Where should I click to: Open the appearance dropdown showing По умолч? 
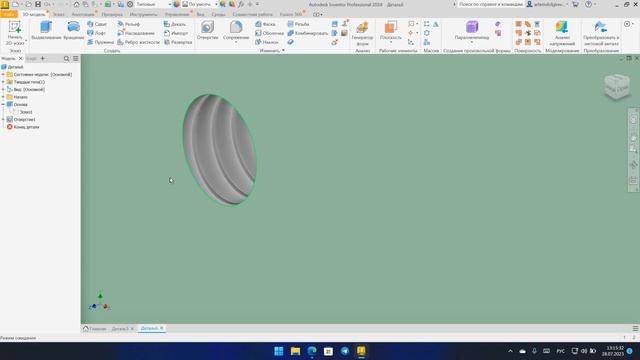click(x=199, y=4)
